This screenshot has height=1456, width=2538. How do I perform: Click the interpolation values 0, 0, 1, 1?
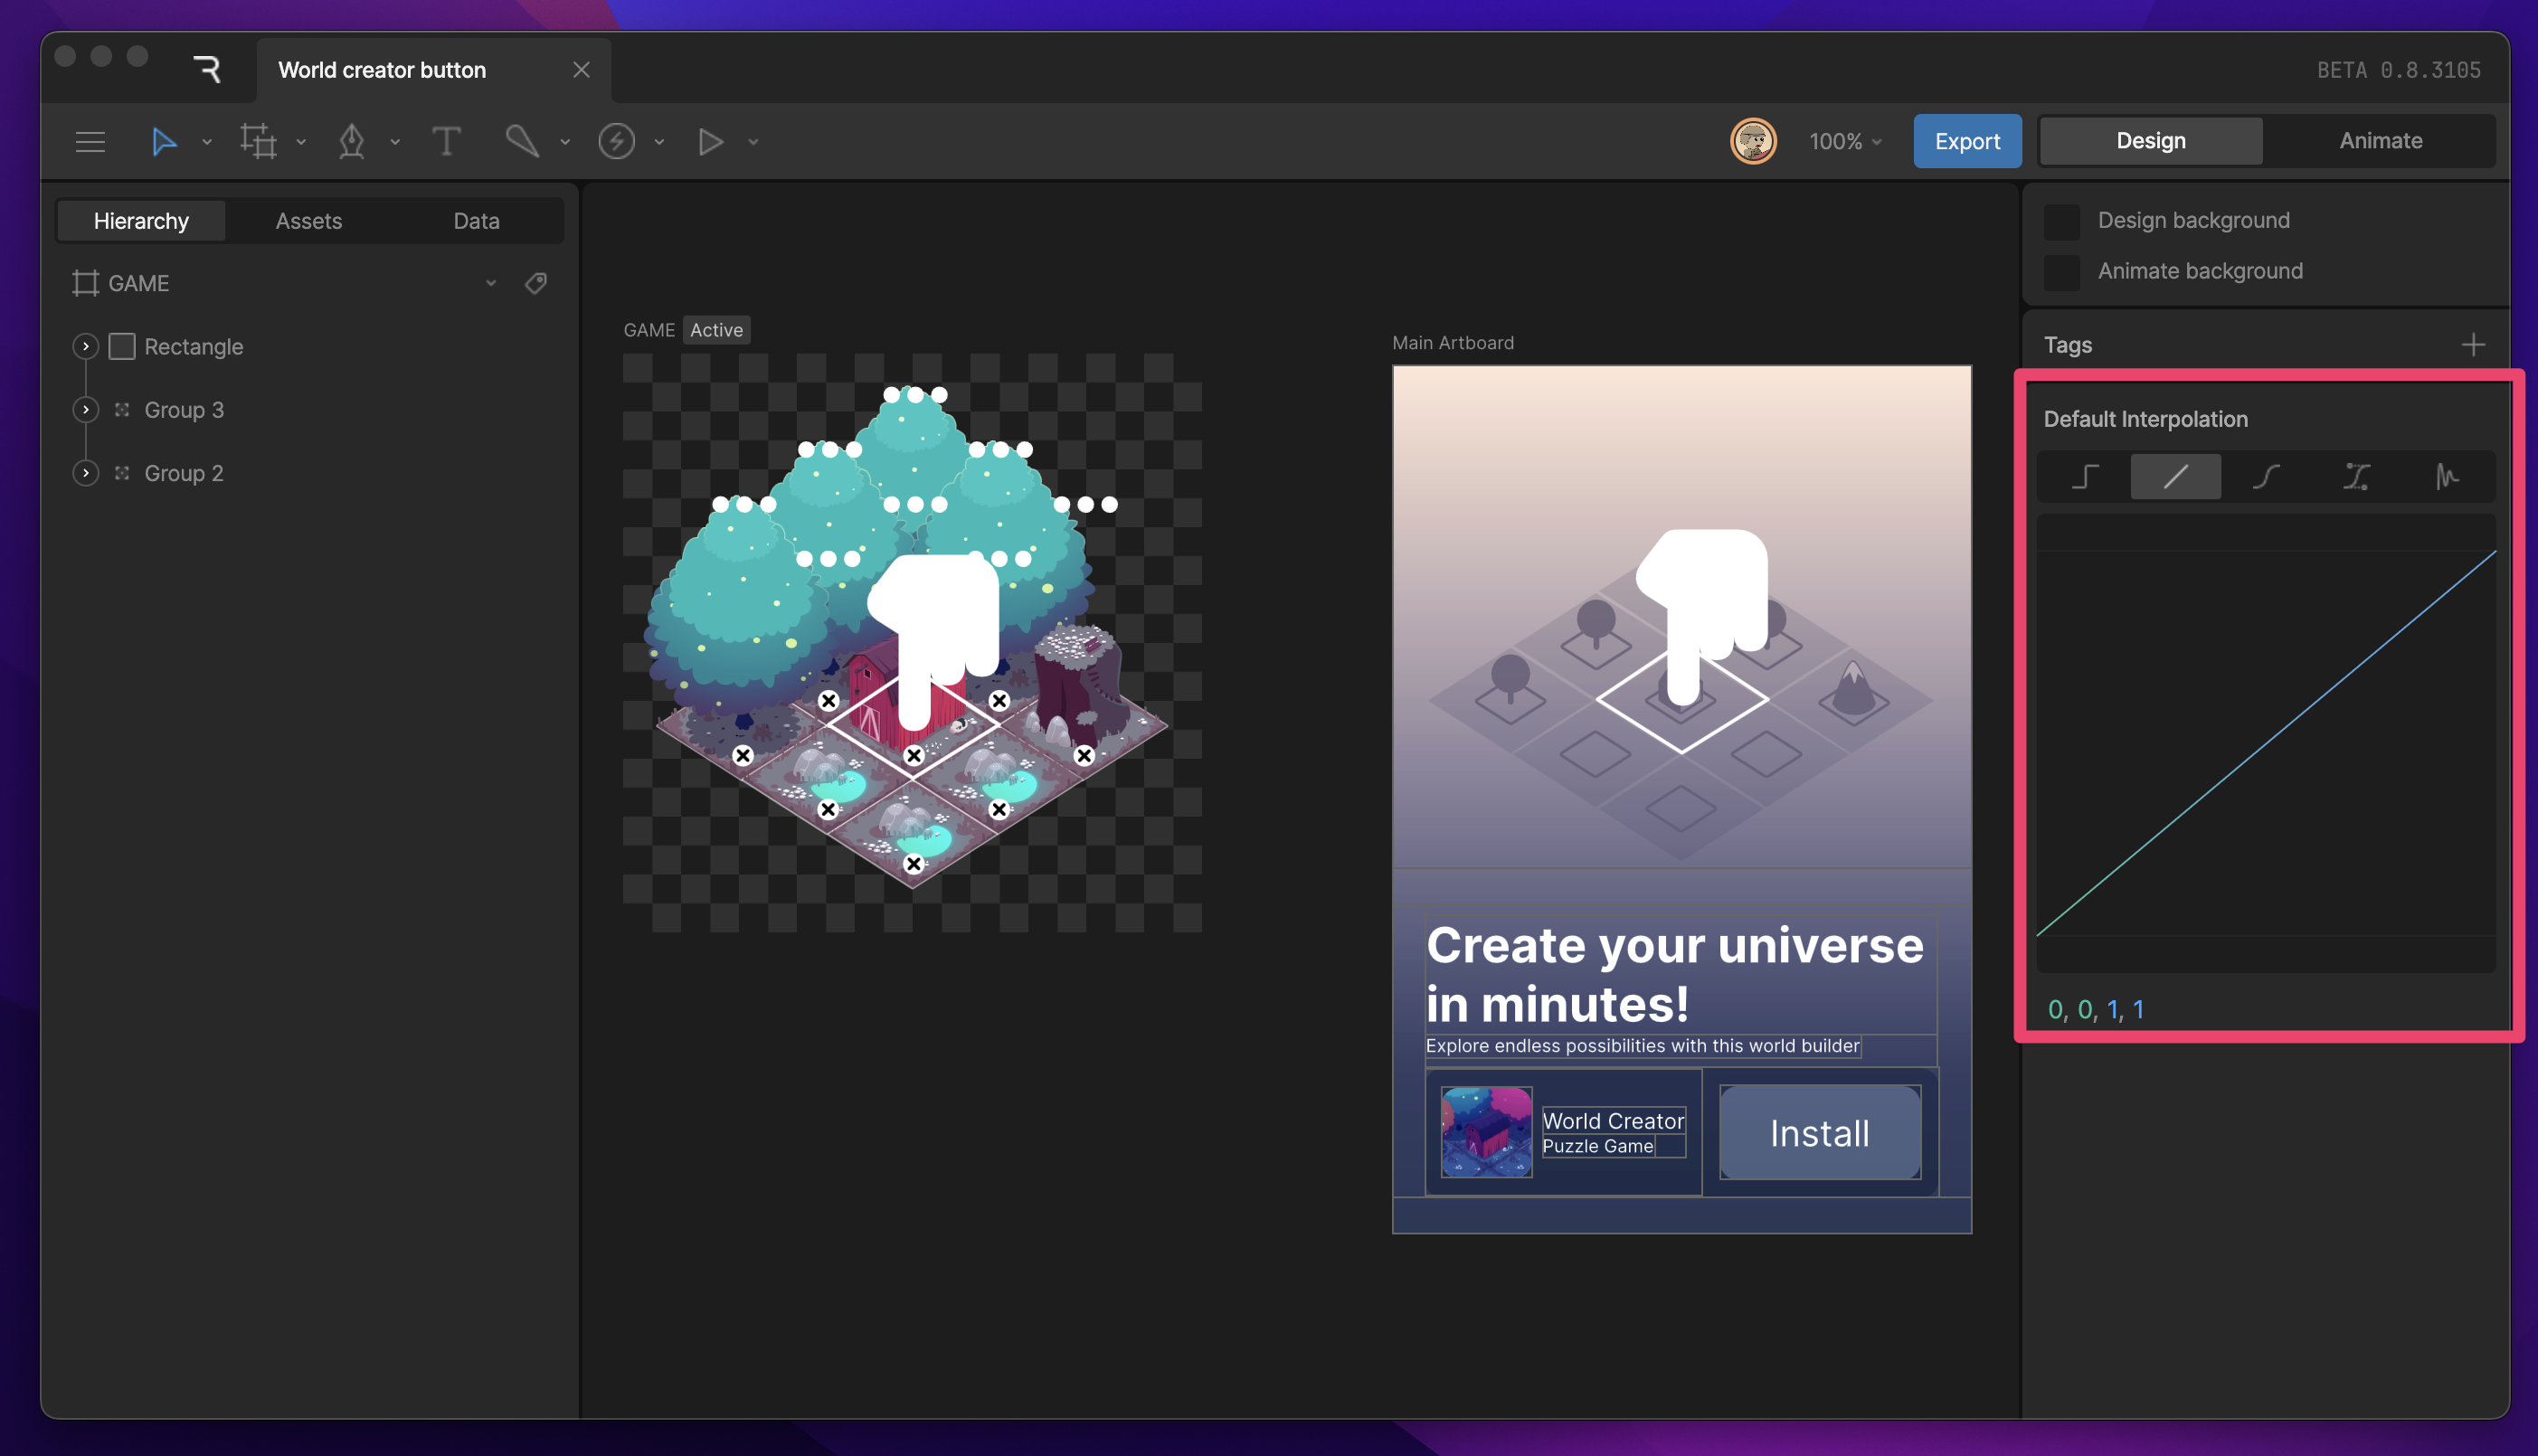coord(2095,1009)
